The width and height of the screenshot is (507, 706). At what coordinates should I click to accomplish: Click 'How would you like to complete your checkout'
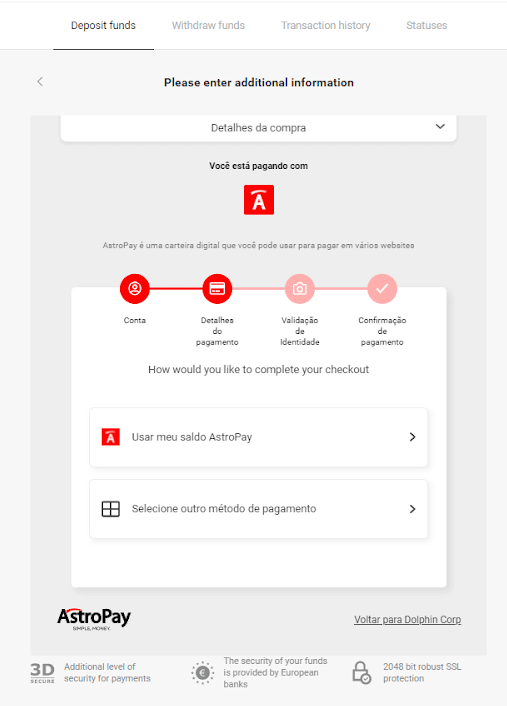pyautogui.click(x=258, y=370)
